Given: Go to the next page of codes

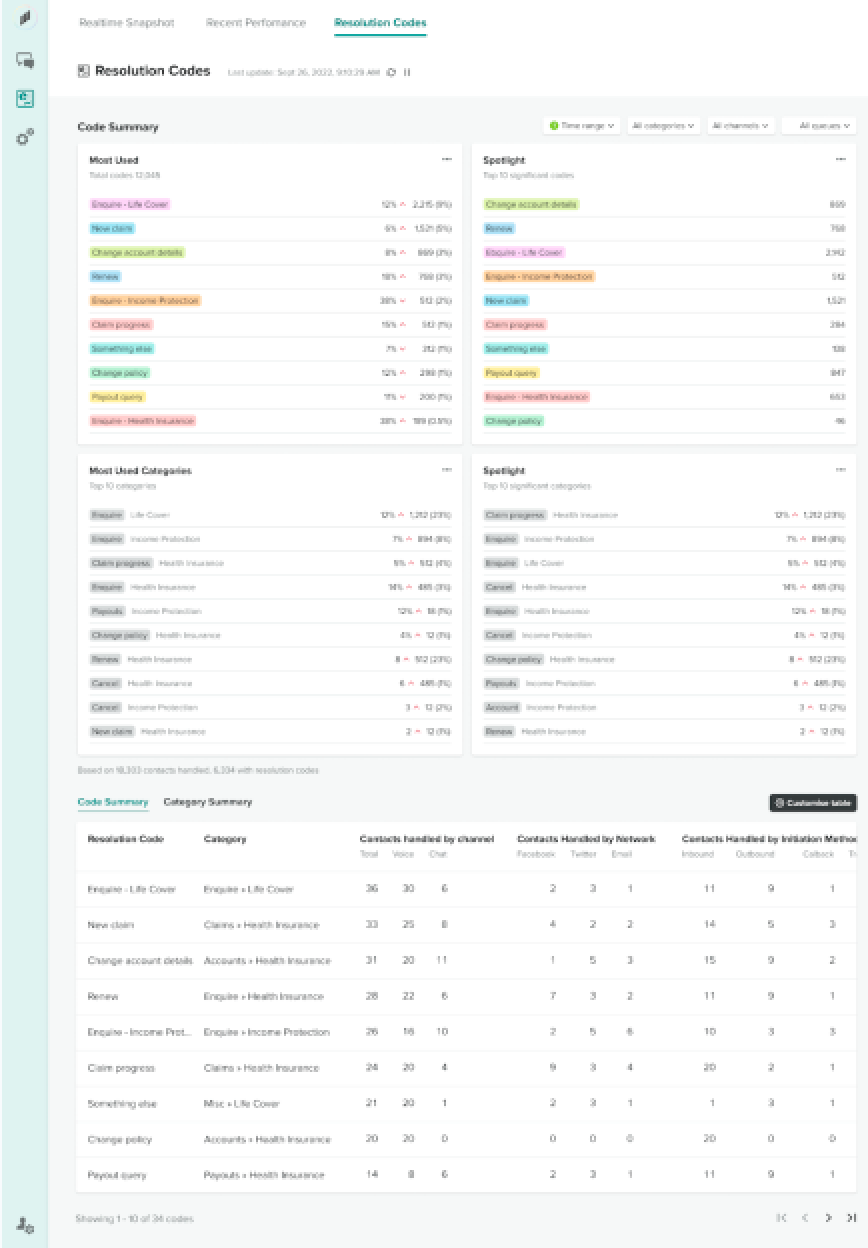Looking at the screenshot, I should pyautogui.click(x=828, y=1217).
